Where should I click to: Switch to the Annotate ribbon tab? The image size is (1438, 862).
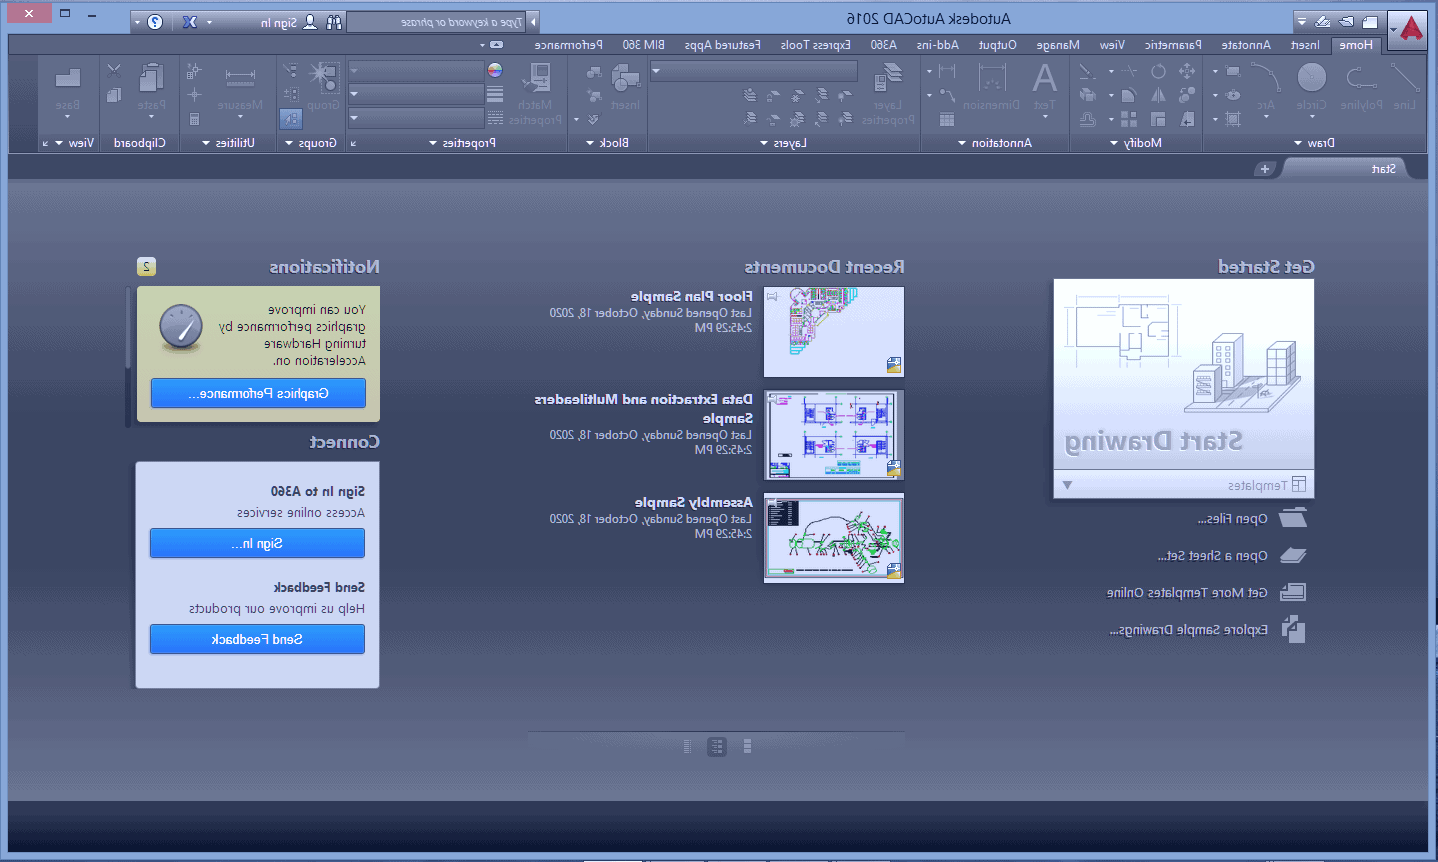pos(1246,45)
